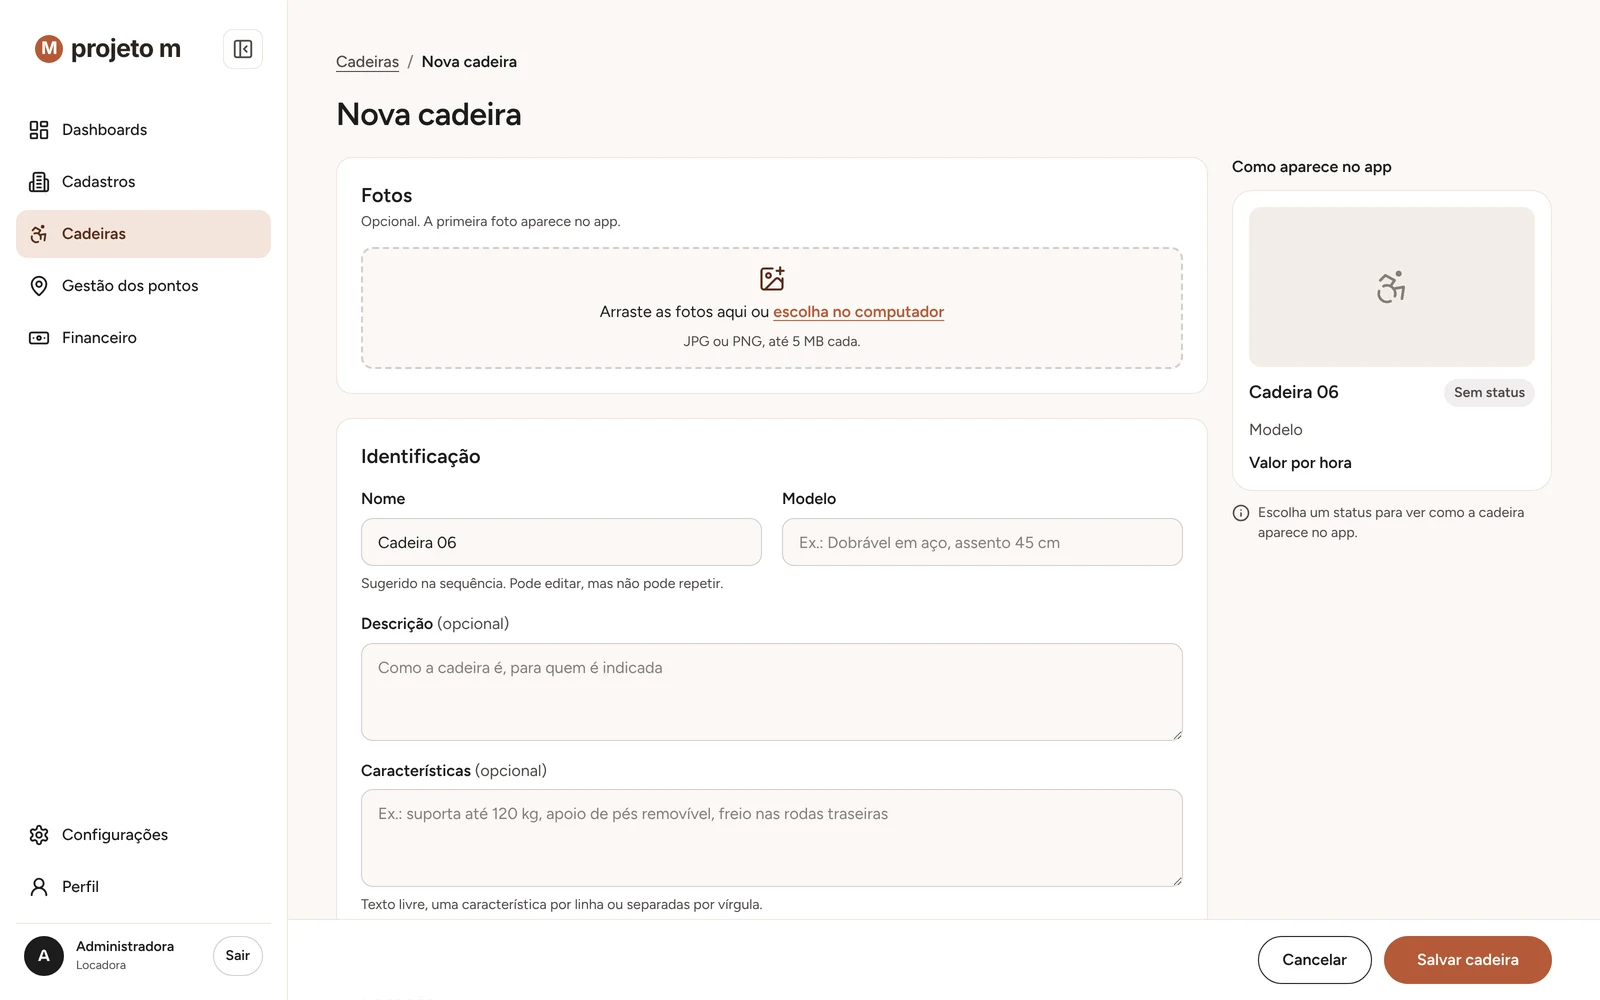Click the Sair button
Screen dimensions: 1600x1000
238,956
